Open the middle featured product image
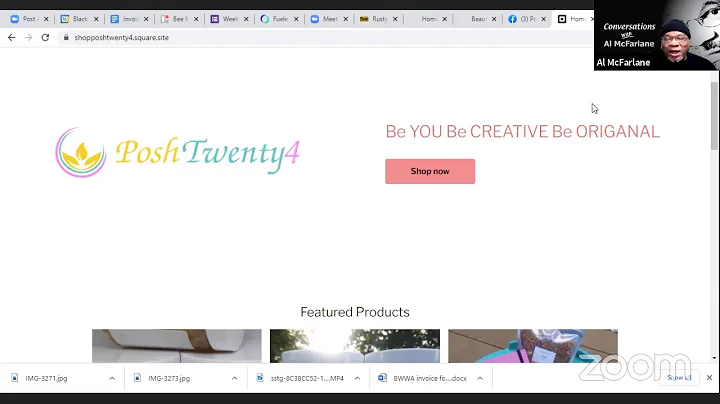The image size is (720, 404). coord(355,346)
